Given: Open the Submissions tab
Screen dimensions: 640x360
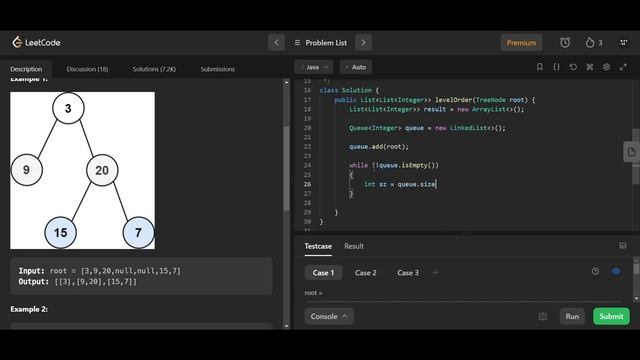Looking at the screenshot, I should tap(218, 69).
